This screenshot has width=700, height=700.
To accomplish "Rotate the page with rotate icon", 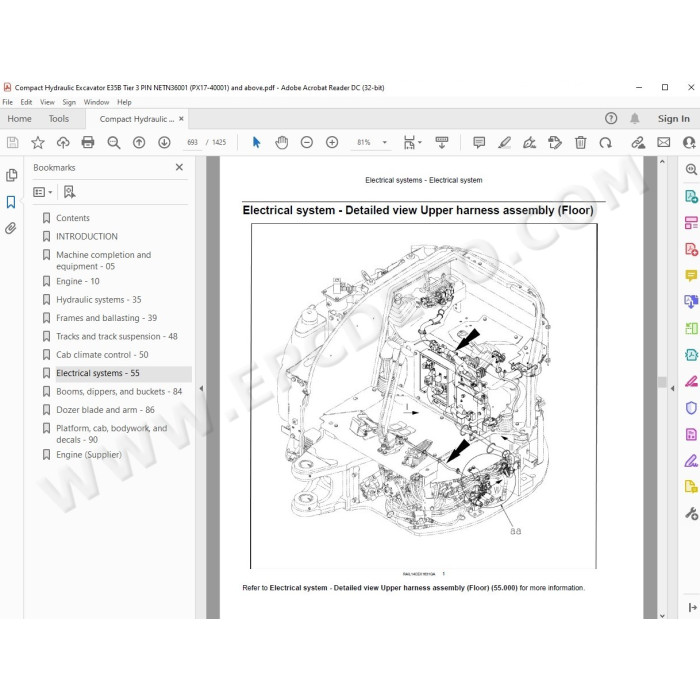I will 605,142.
